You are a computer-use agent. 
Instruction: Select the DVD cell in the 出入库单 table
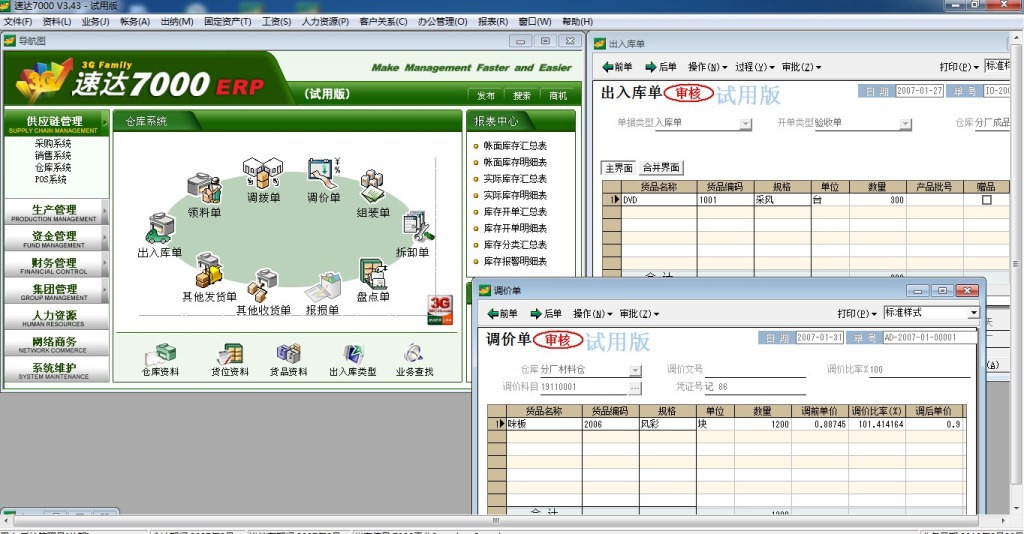pyautogui.click(x=659, y=200)
